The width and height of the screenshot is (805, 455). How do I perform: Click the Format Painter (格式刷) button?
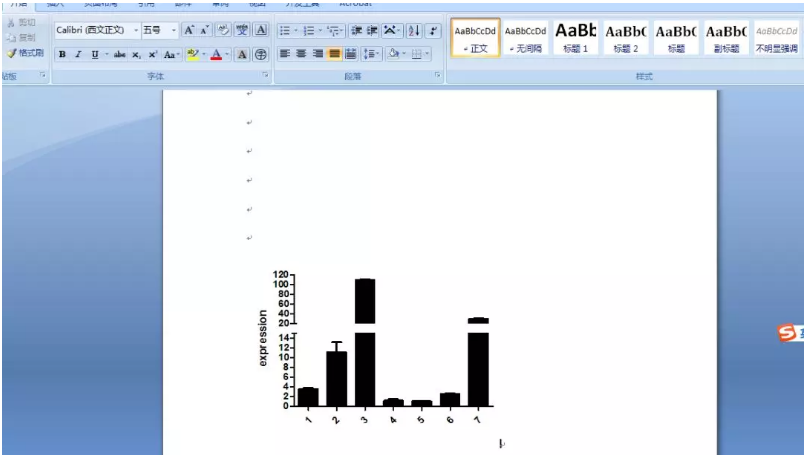(x=25, y=52)
